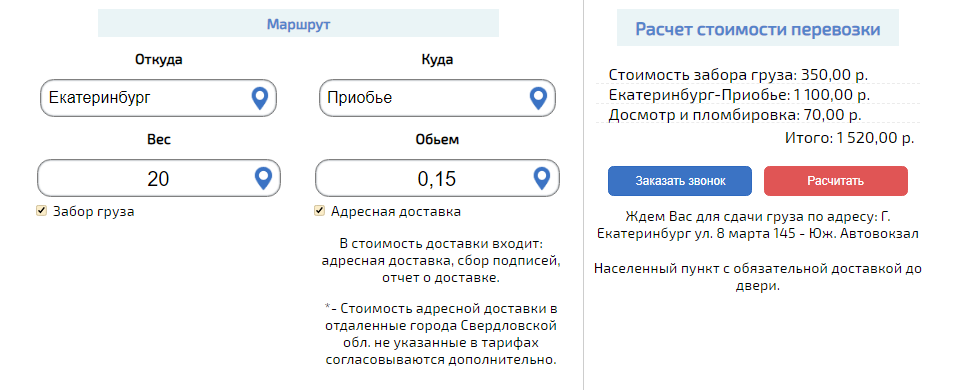The height and width of the screenshot is (390, 955).
Task: Click the pin icon in the Обьем field
Action: 541,179
